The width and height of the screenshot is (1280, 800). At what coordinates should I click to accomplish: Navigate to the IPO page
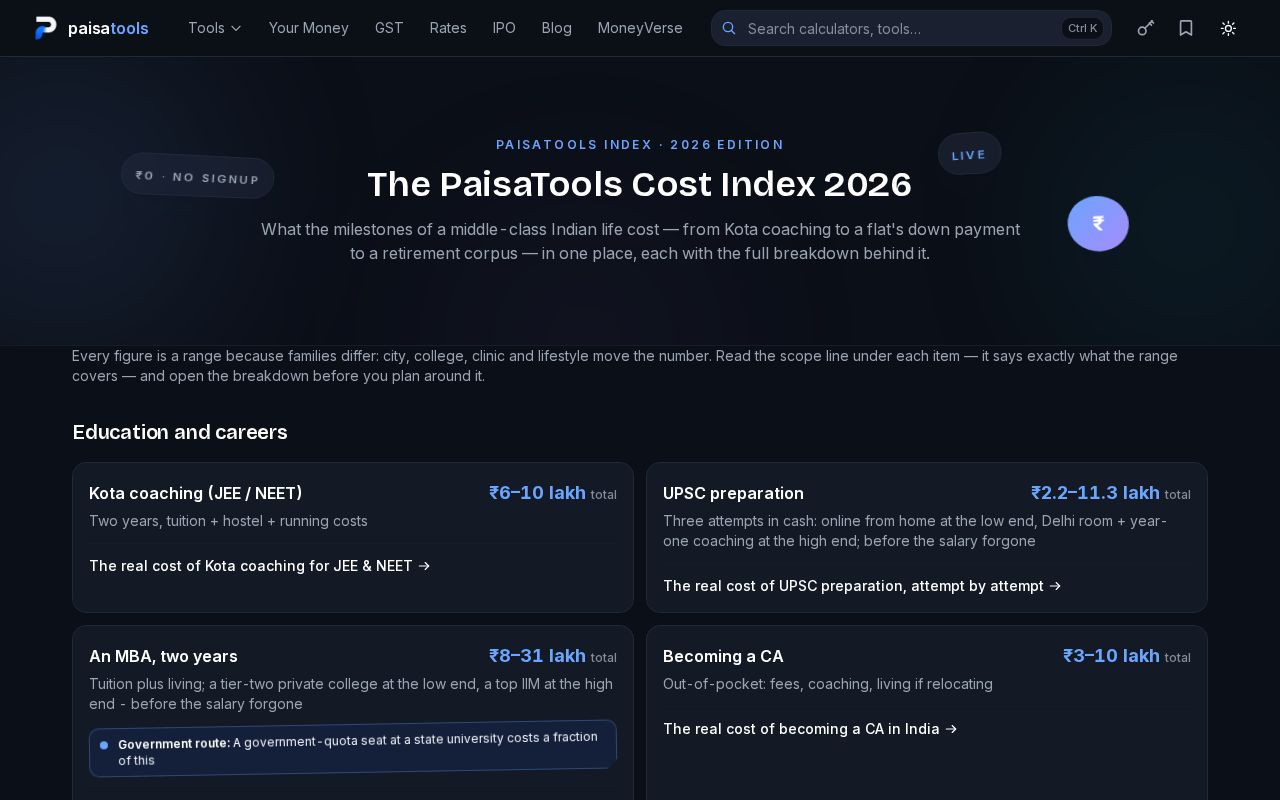tap(504, 28)
